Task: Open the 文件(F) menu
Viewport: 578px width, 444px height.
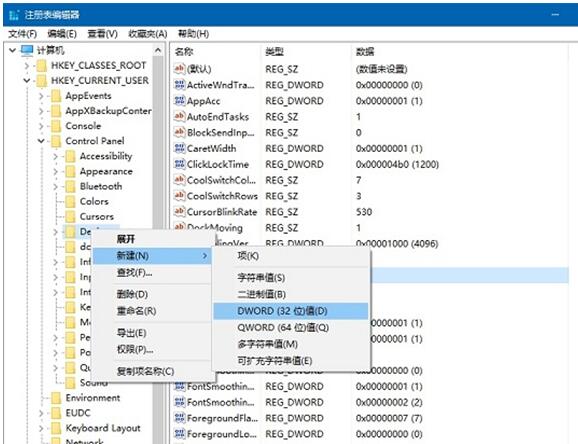Action: [22, 34]
